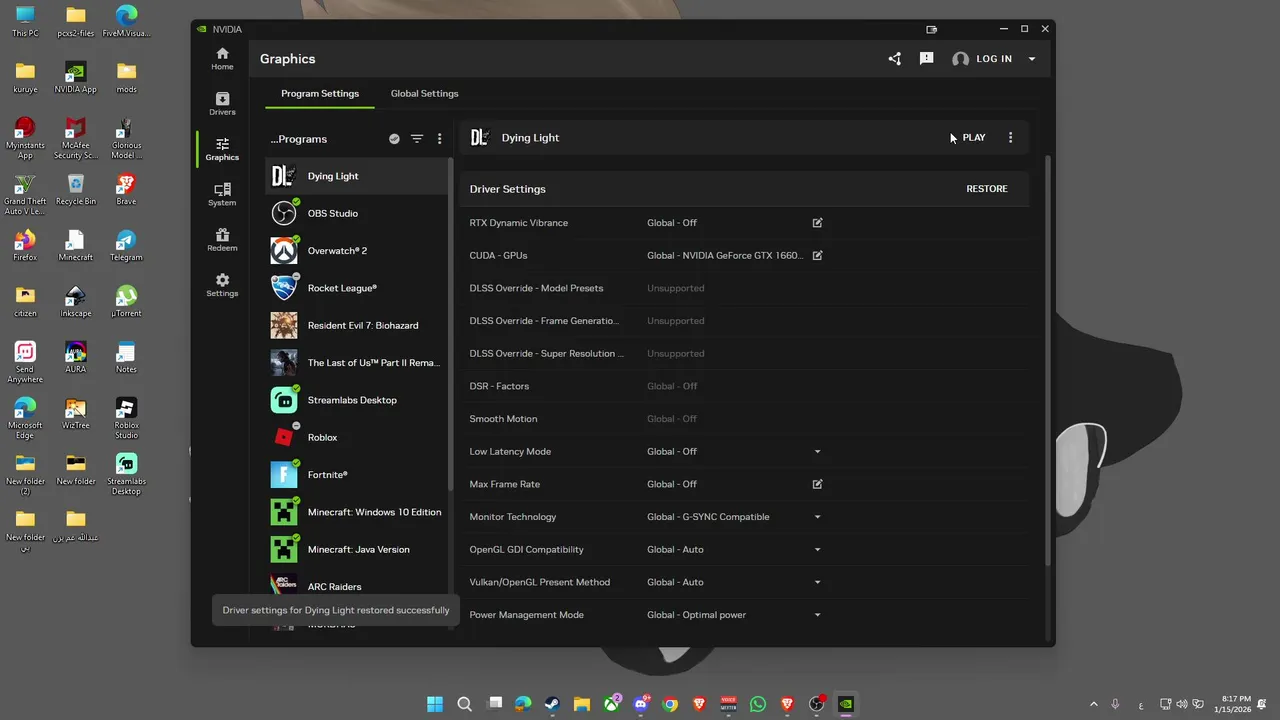
Task: Click the NVIDIA window compact mode icon in title bar
Action: tap(932, 29)
